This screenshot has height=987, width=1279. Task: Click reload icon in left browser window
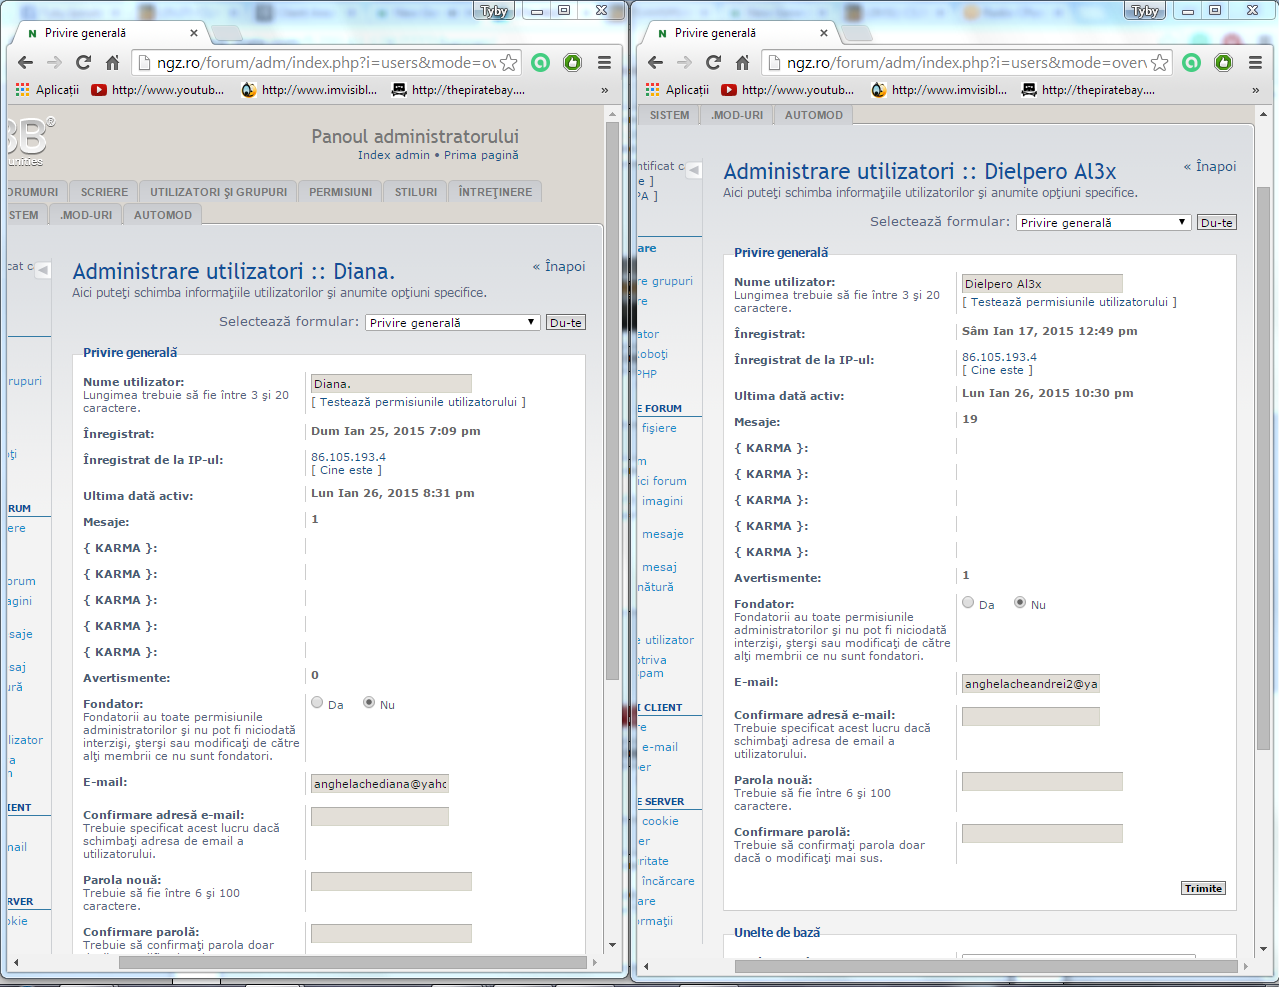84,62
